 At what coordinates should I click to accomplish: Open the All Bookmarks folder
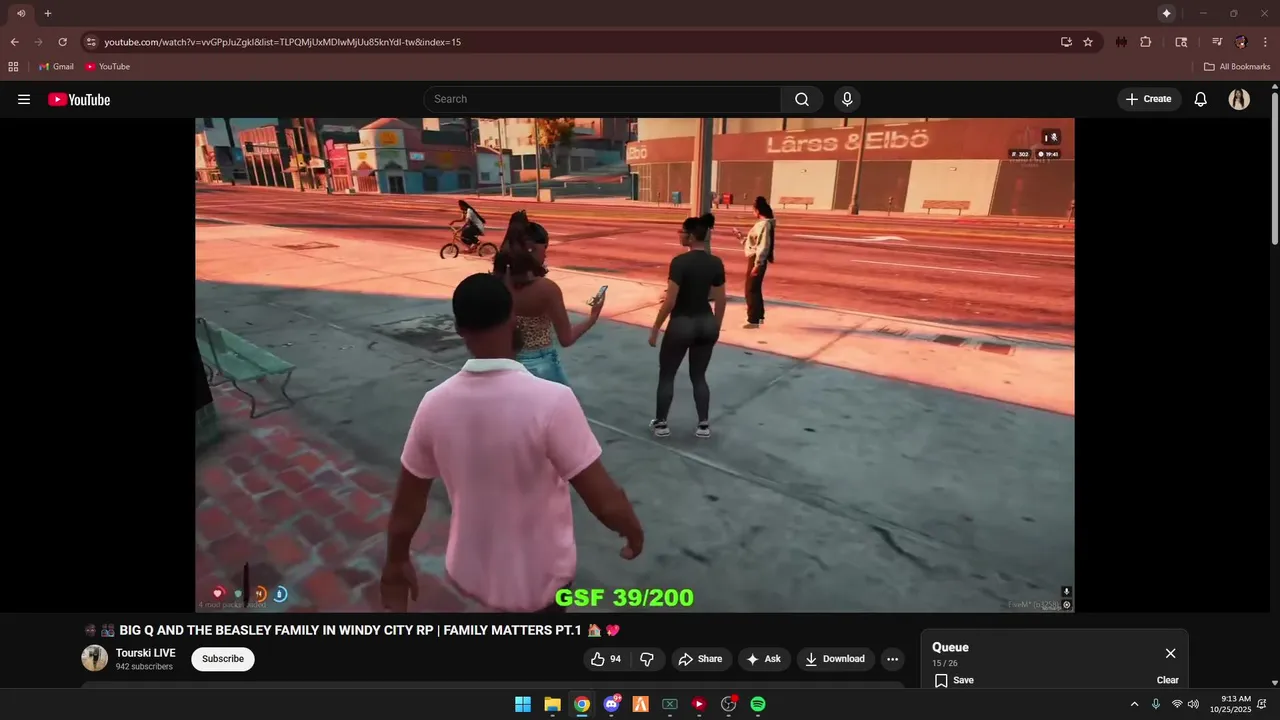pos(1237,67)
